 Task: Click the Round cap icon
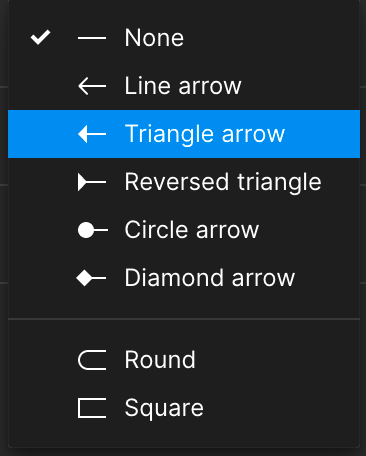(92, 360)
